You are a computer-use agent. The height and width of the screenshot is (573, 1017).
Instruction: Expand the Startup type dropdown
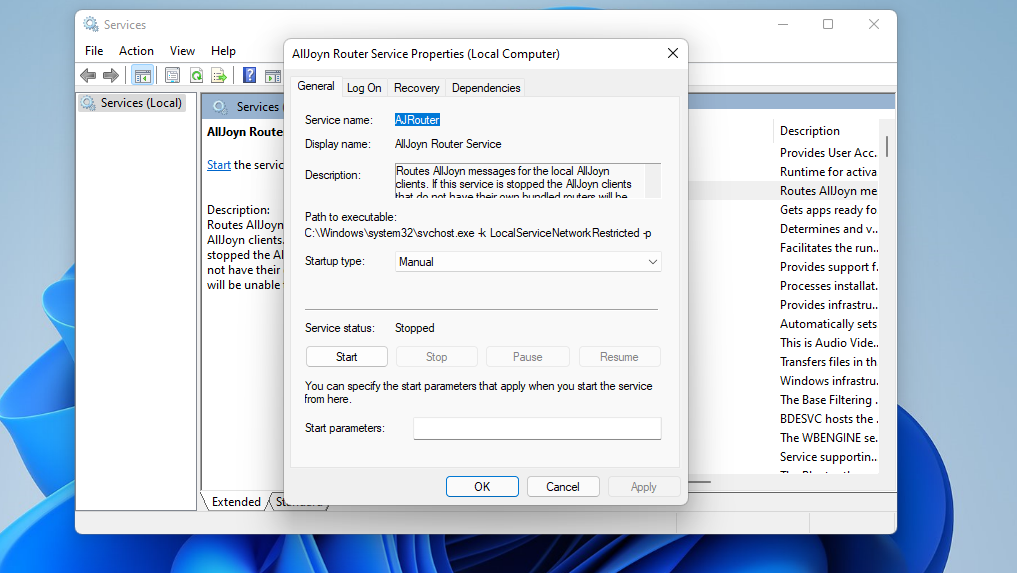tap(528, 262)
